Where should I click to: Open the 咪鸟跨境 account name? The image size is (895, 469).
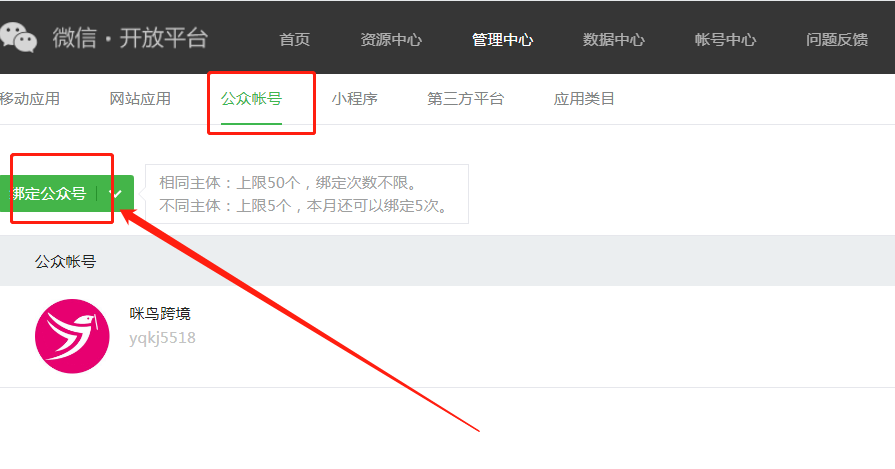tap(160, 313)
